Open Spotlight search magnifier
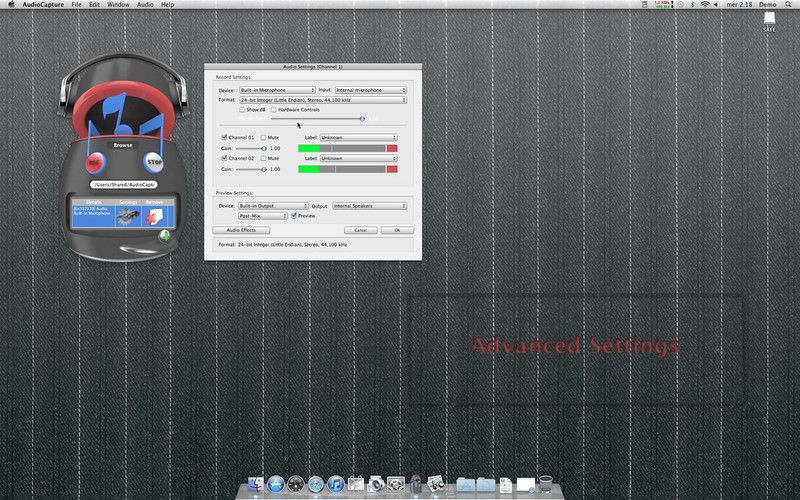800x500 pixels. (x=788, y=4)
